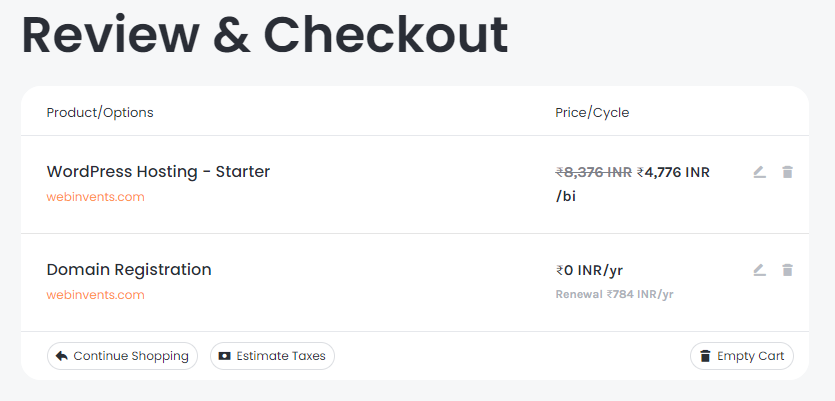Open webinvents.com link under WordPress Hosting
This screenshot has height=401, width=835.
(96, 197)
